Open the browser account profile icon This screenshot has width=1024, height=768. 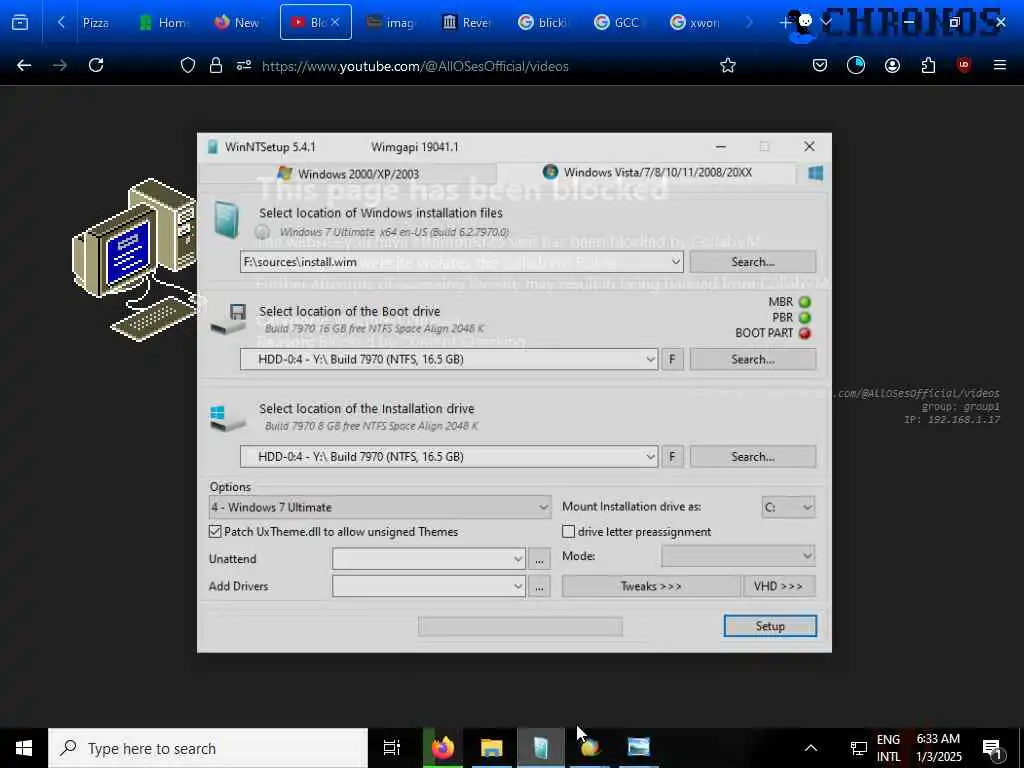892,65
